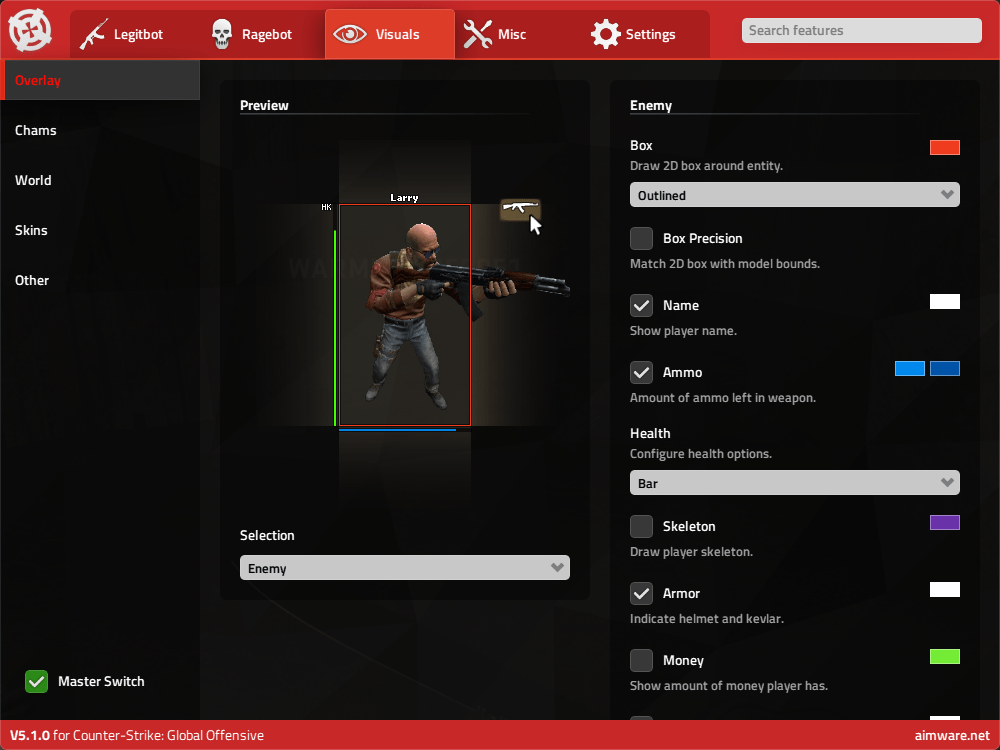Click the wrench icon on Misc tab
The height and width of the screenshot is (750, 1000).
(477, 34)
